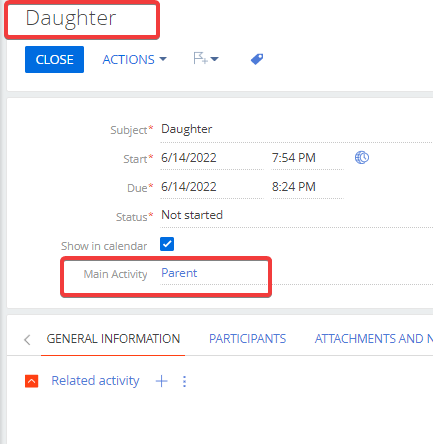Click the Start time 7:54 PM field
This screenshot has height=444, width=433.
coord(307,158)
